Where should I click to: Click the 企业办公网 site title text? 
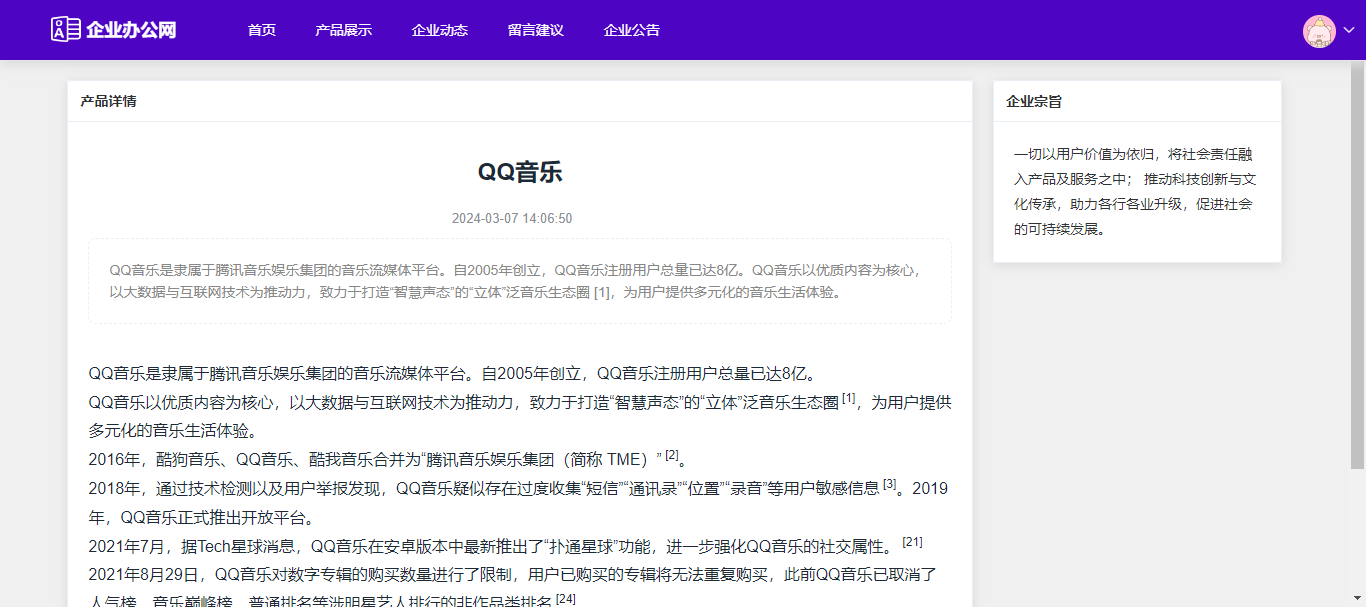(x=131, y=30)
